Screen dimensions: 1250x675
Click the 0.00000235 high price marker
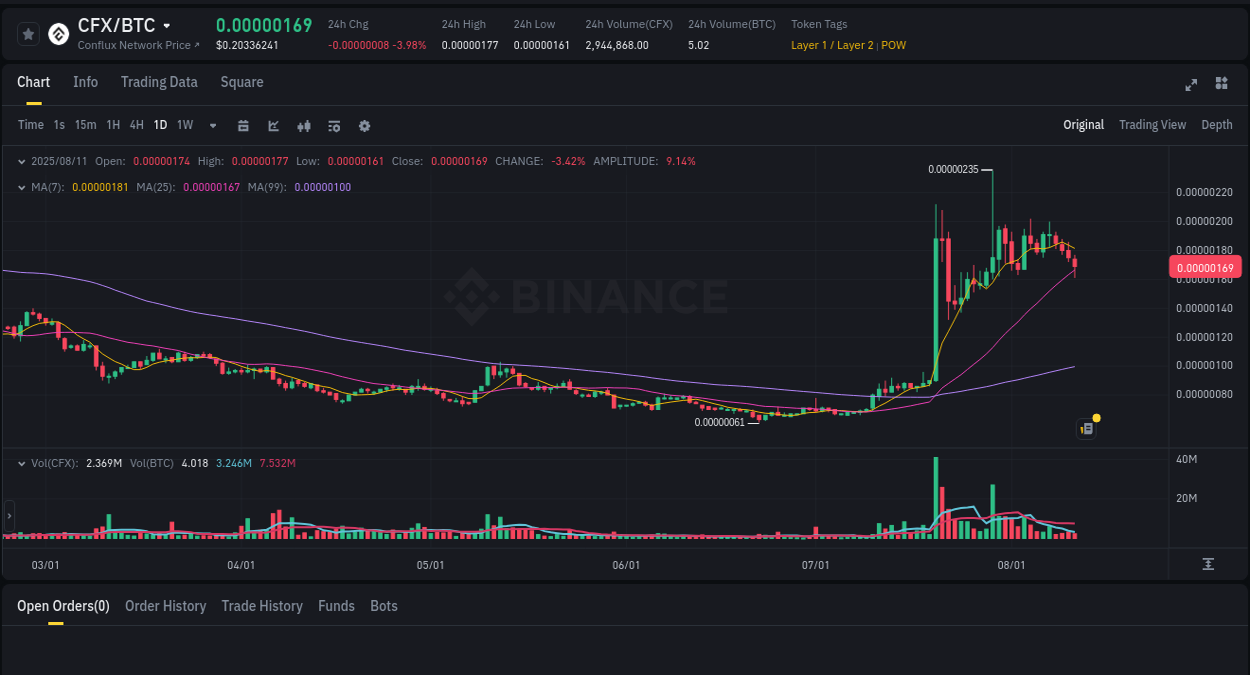953,169
